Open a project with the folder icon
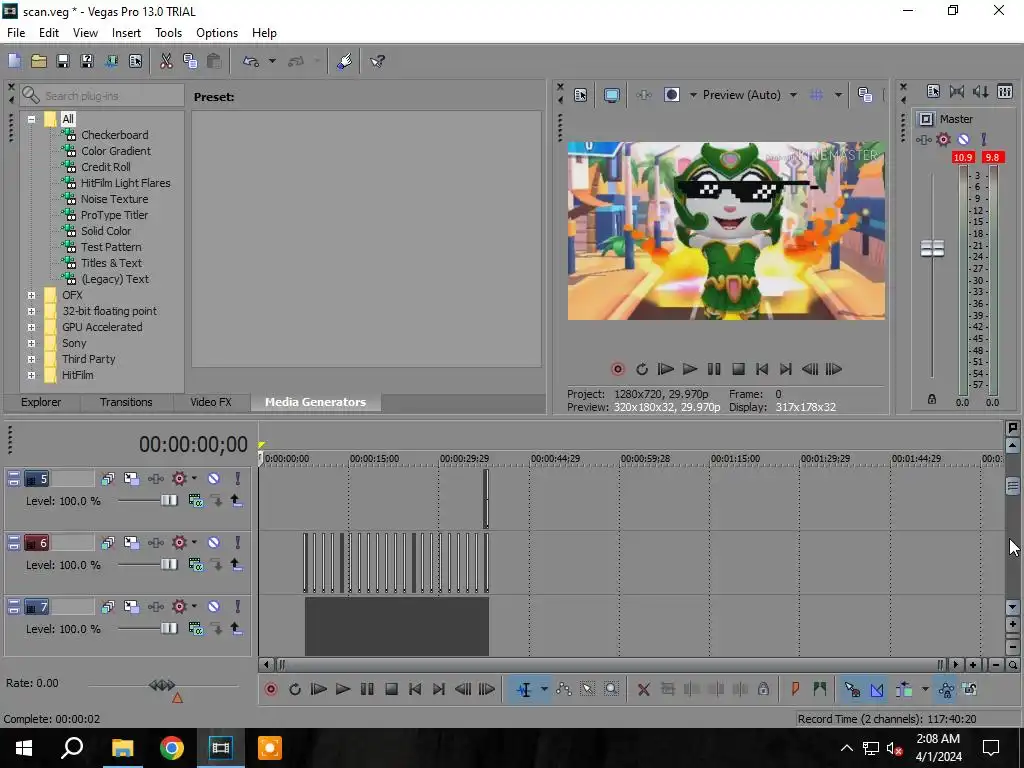Image resolution: width=1024 pixels, height=768 pixels. tap(39, 61)
